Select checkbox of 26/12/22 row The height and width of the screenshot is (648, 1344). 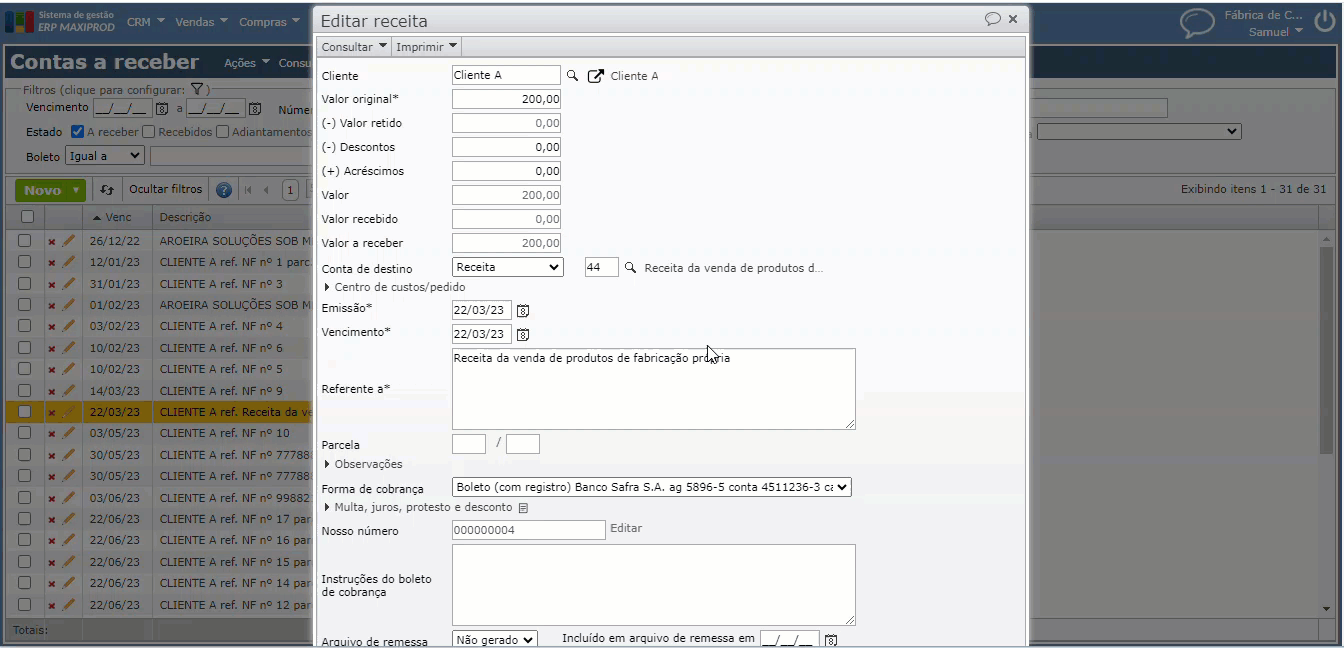click(25, 240)
